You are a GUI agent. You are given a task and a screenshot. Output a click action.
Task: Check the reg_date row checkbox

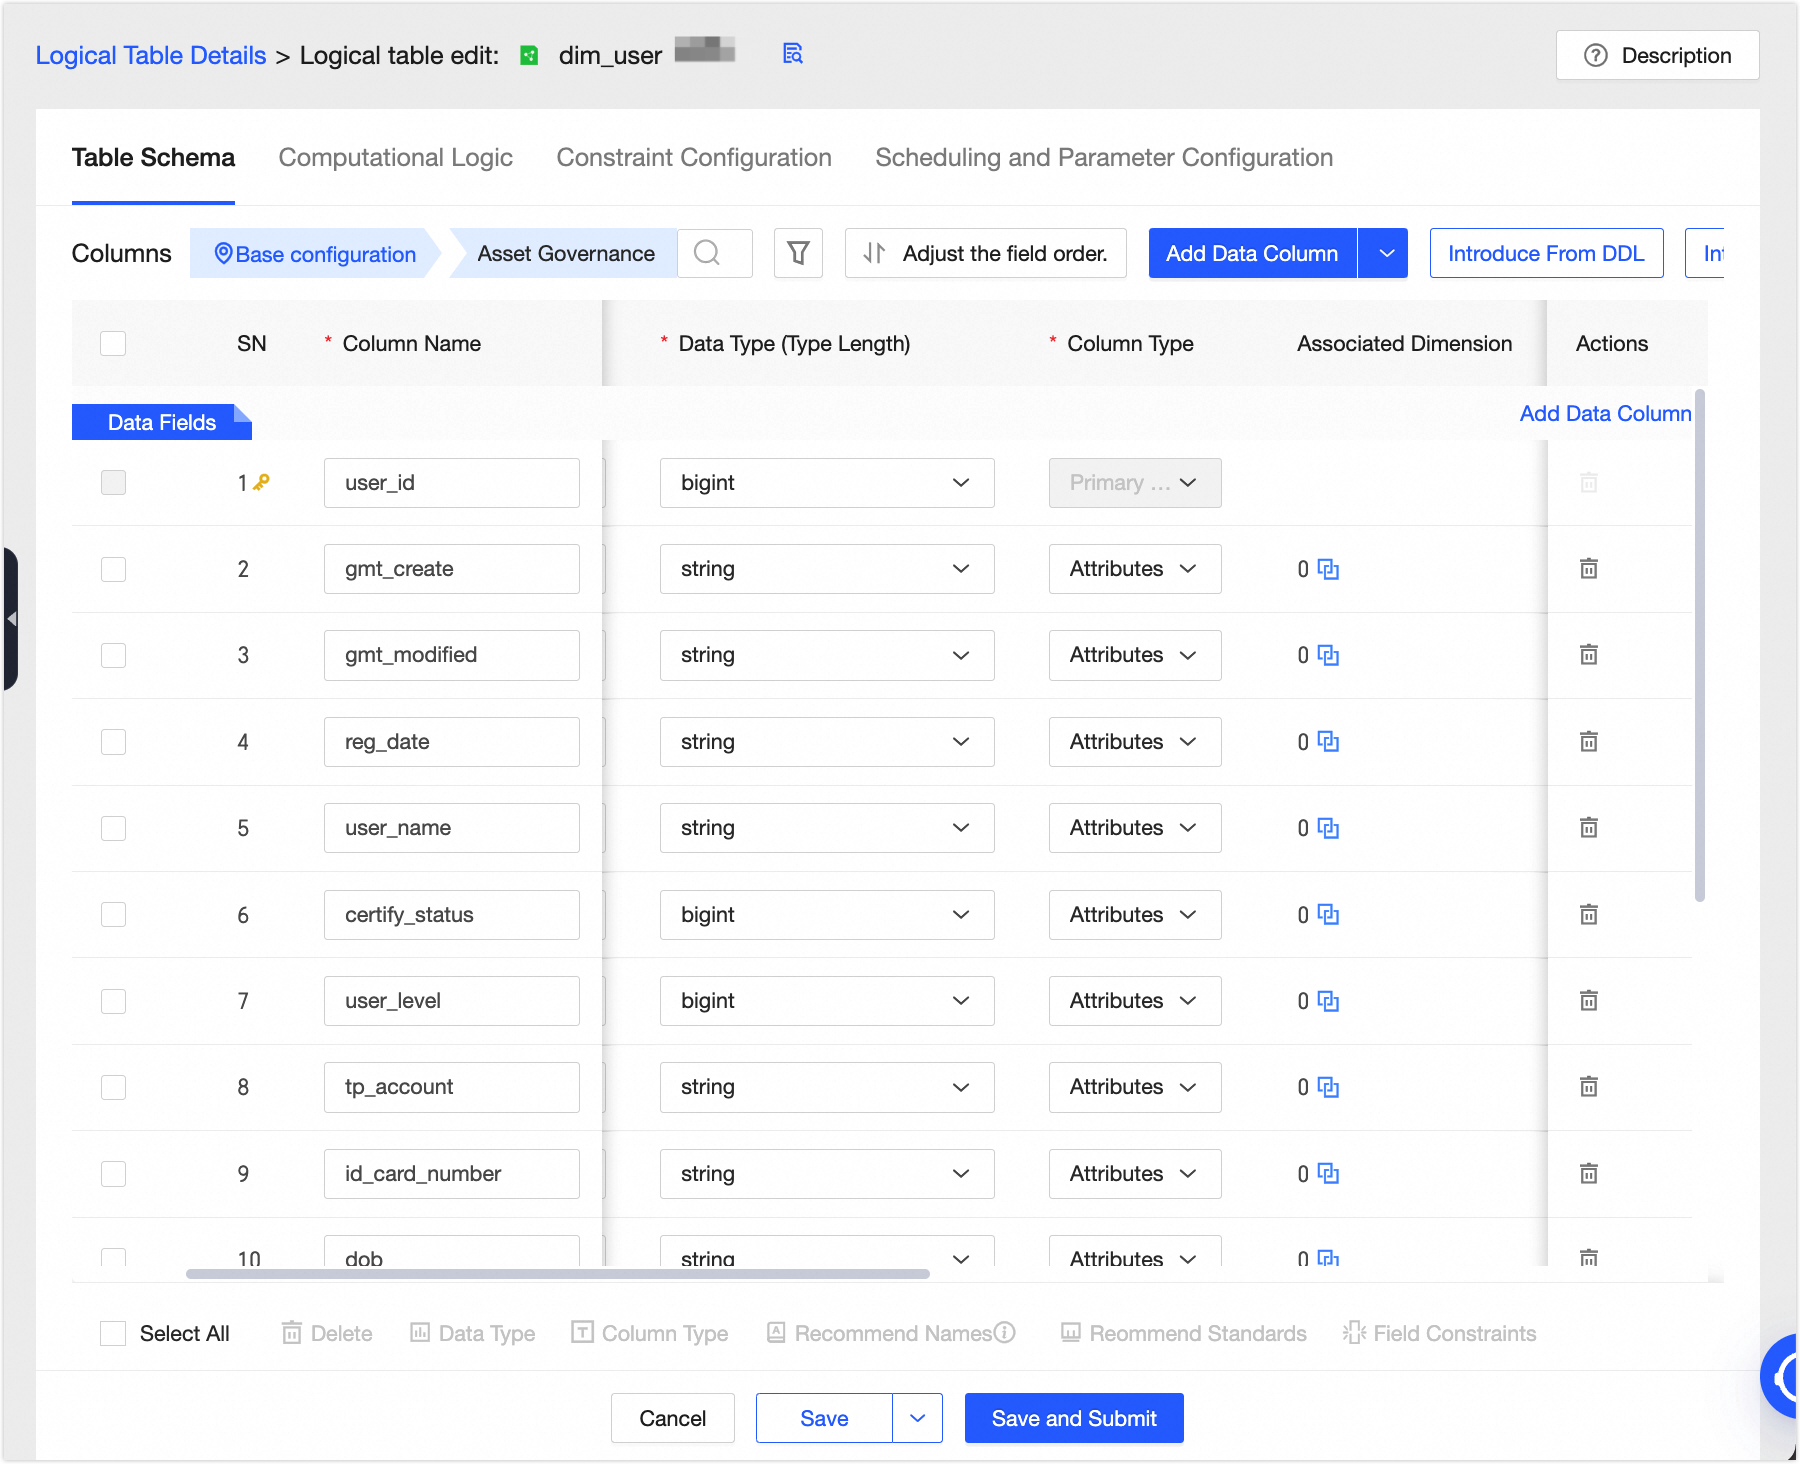click(x=113, y=742)
